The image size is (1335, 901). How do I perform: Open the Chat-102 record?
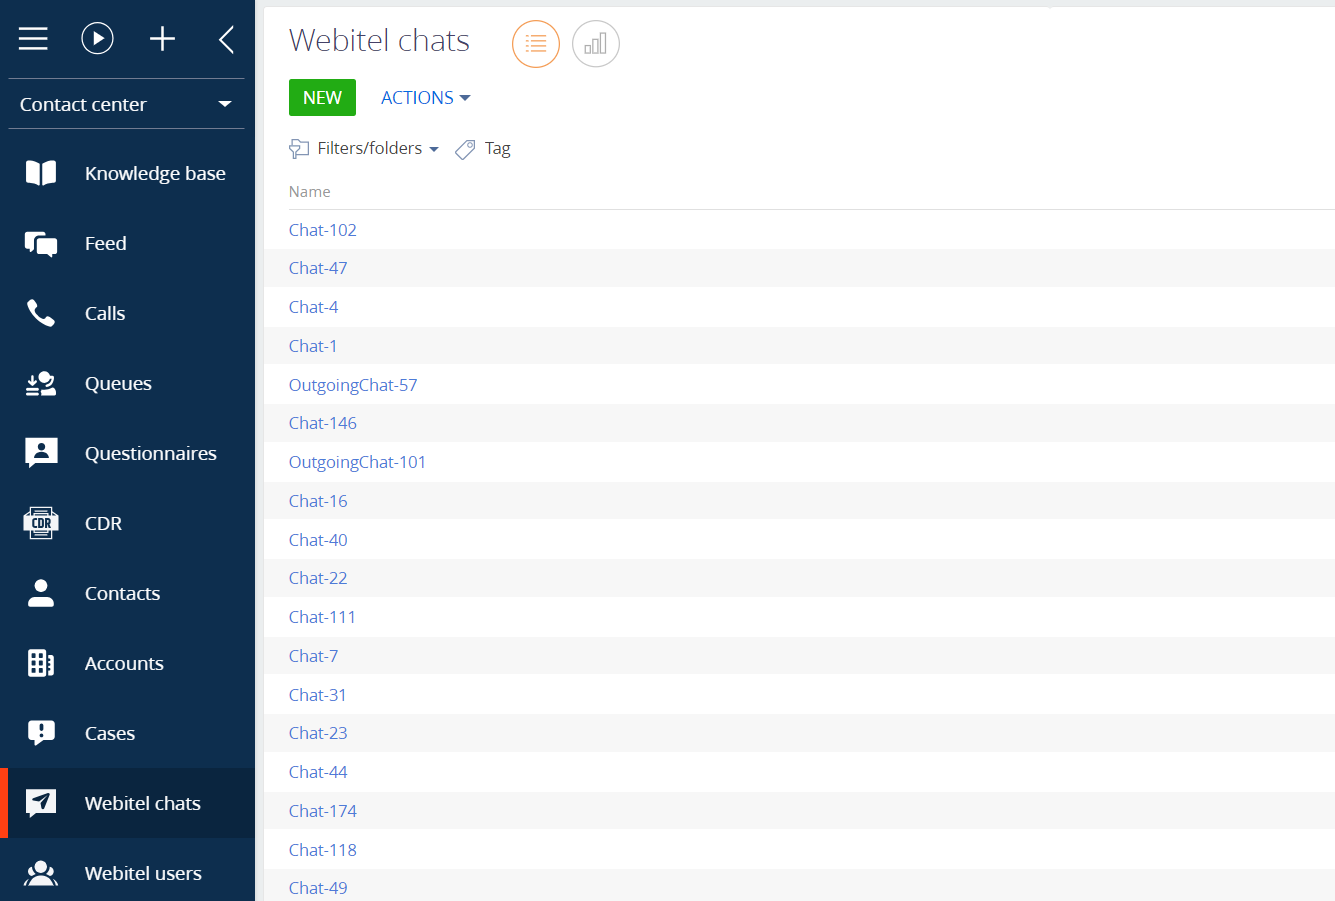click(323, 230)
